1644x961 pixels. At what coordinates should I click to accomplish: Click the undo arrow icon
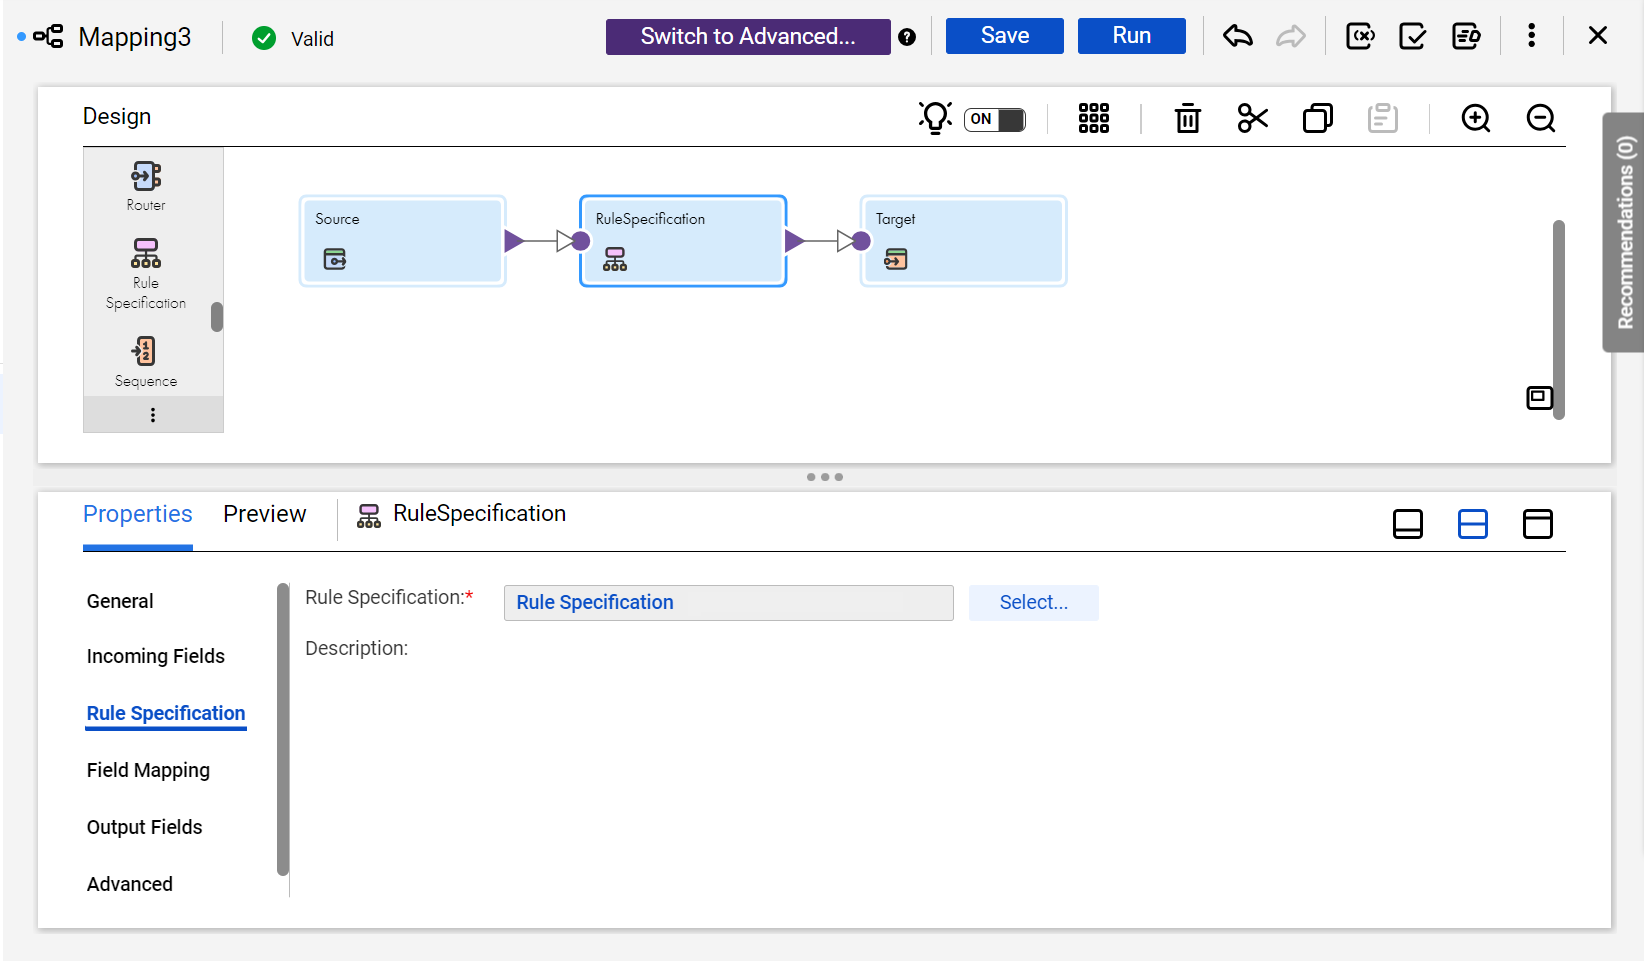point(1238,37)
